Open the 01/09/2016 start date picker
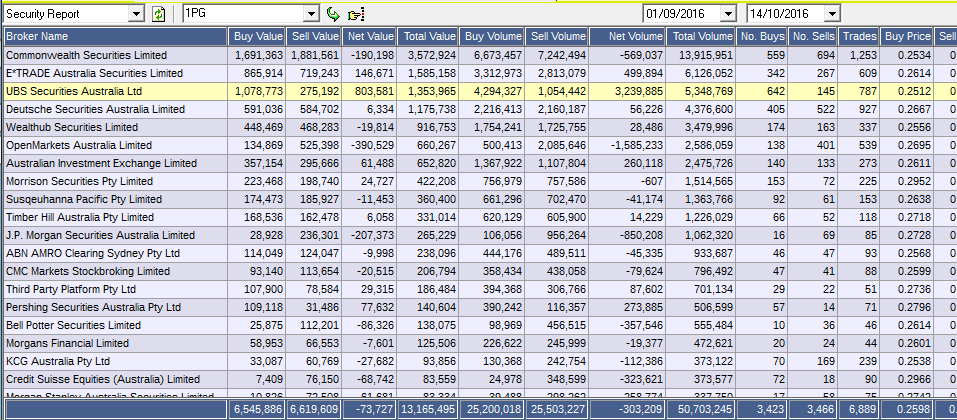This screenshot has width=957, height=420. 728,13
